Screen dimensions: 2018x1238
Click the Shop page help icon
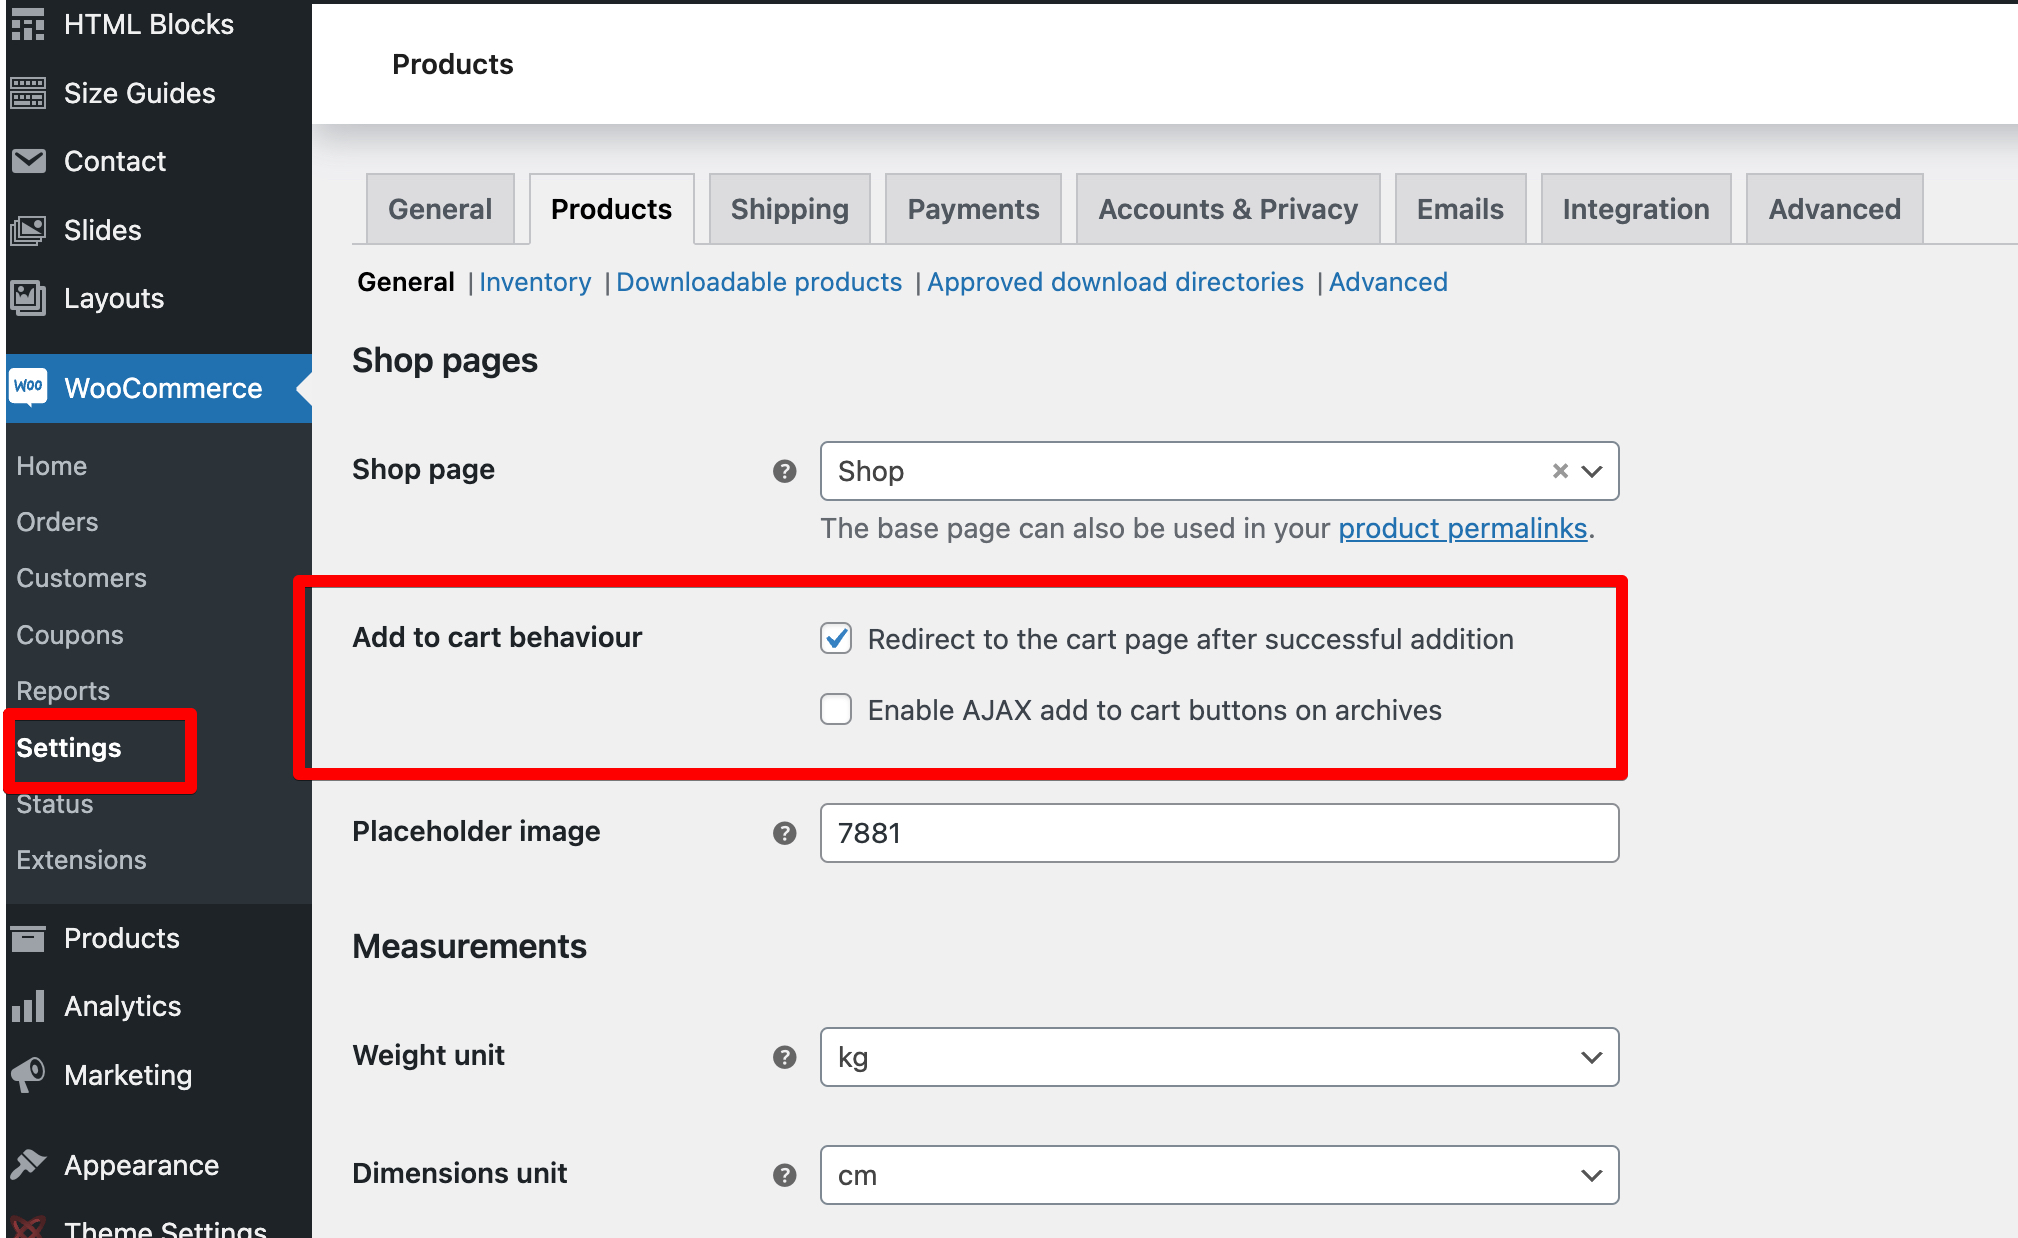point(784,471)
